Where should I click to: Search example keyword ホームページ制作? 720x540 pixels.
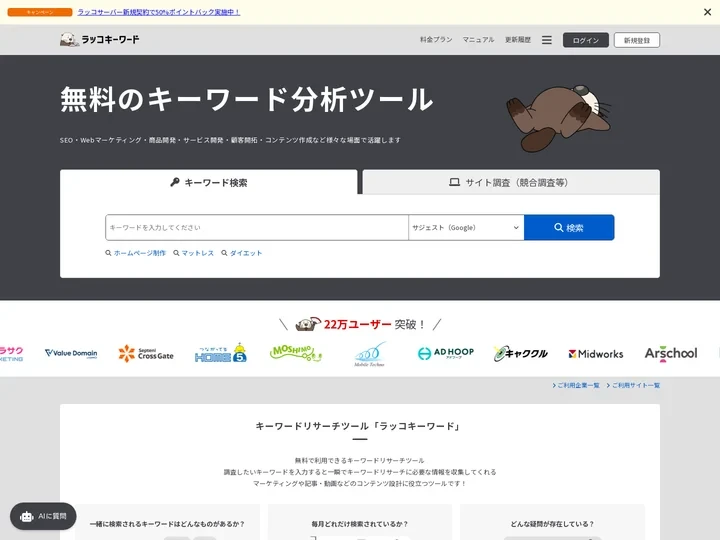coord(140,253)
